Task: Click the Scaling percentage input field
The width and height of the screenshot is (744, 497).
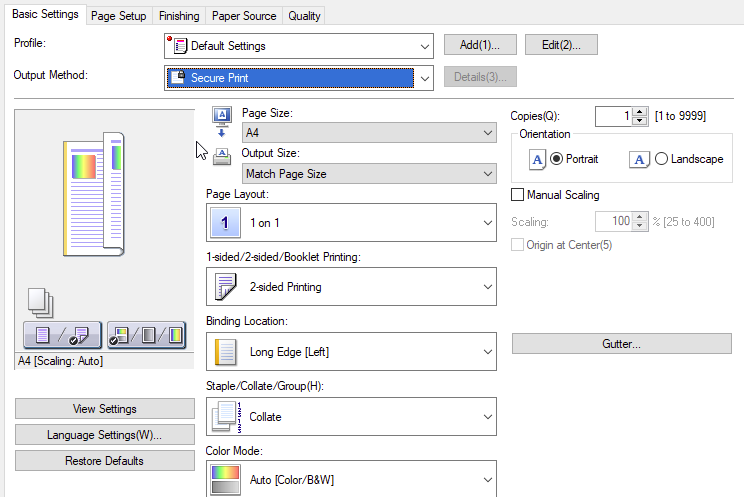Action: pos(614,221)
